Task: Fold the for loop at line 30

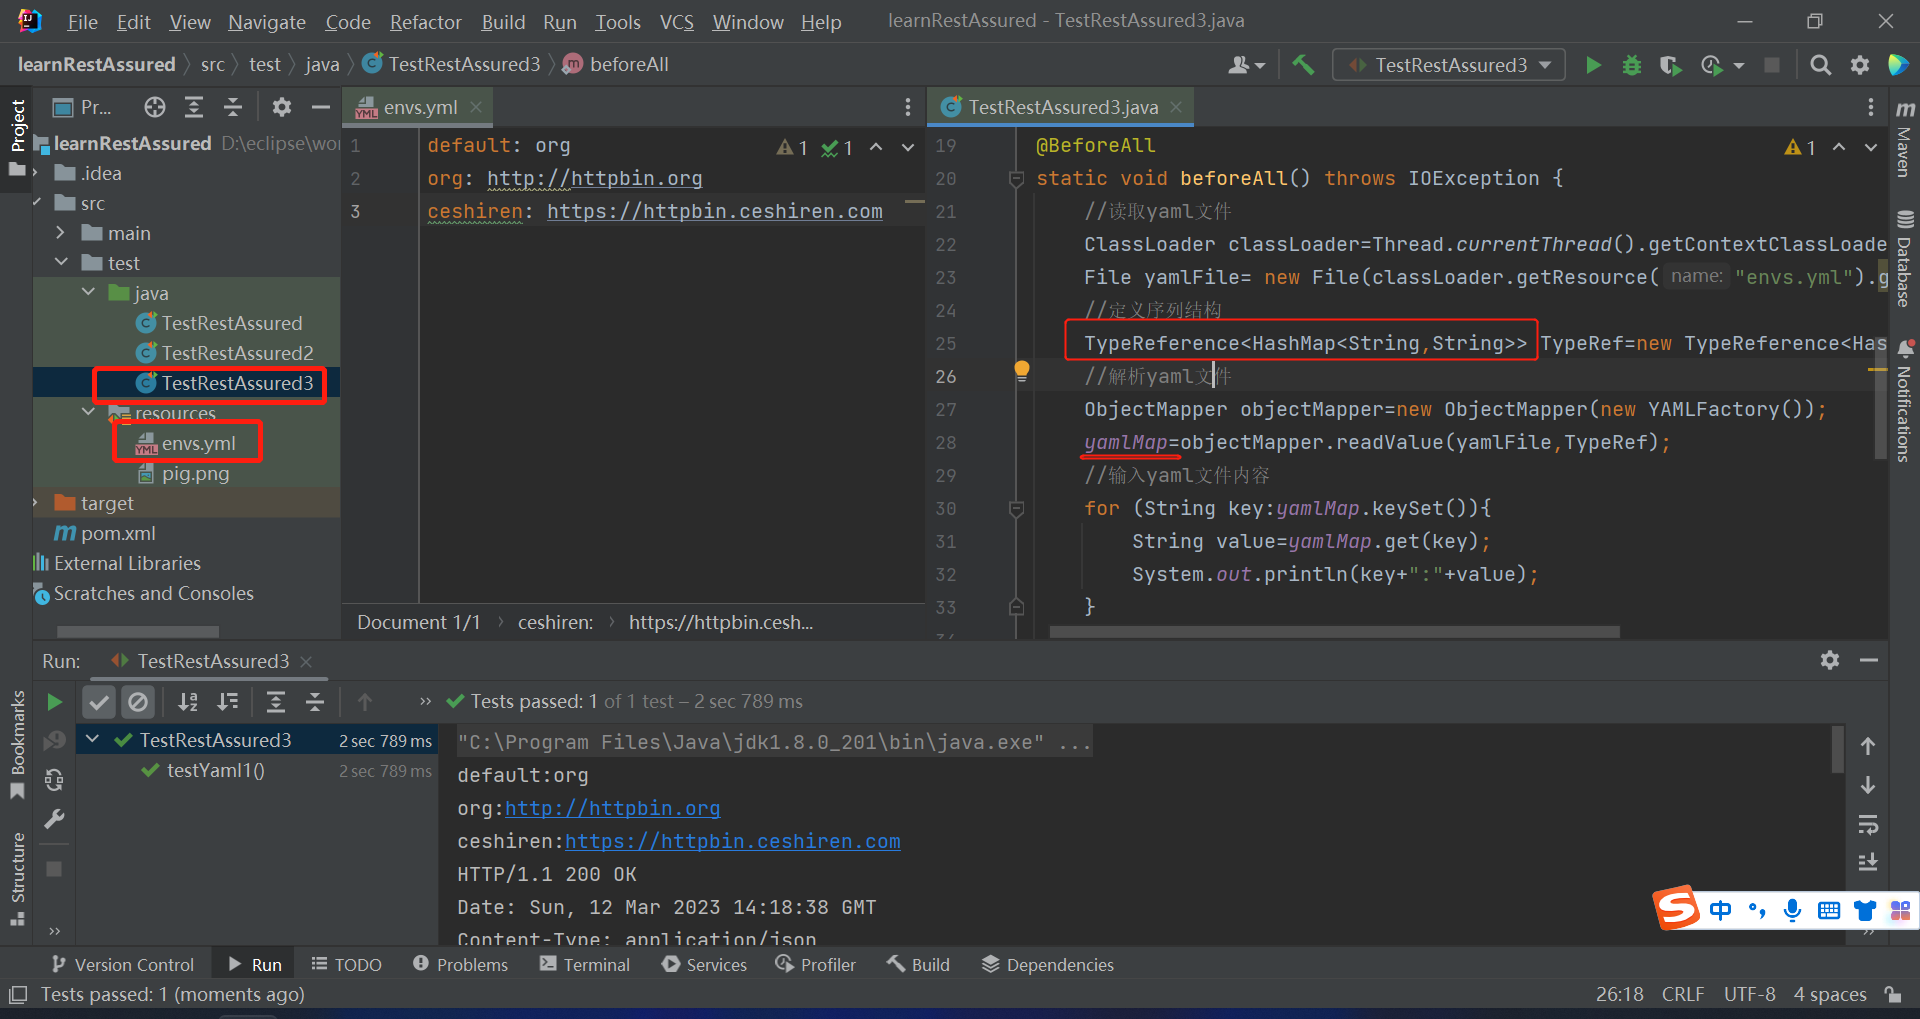Action: click(x=1016, y=508)
